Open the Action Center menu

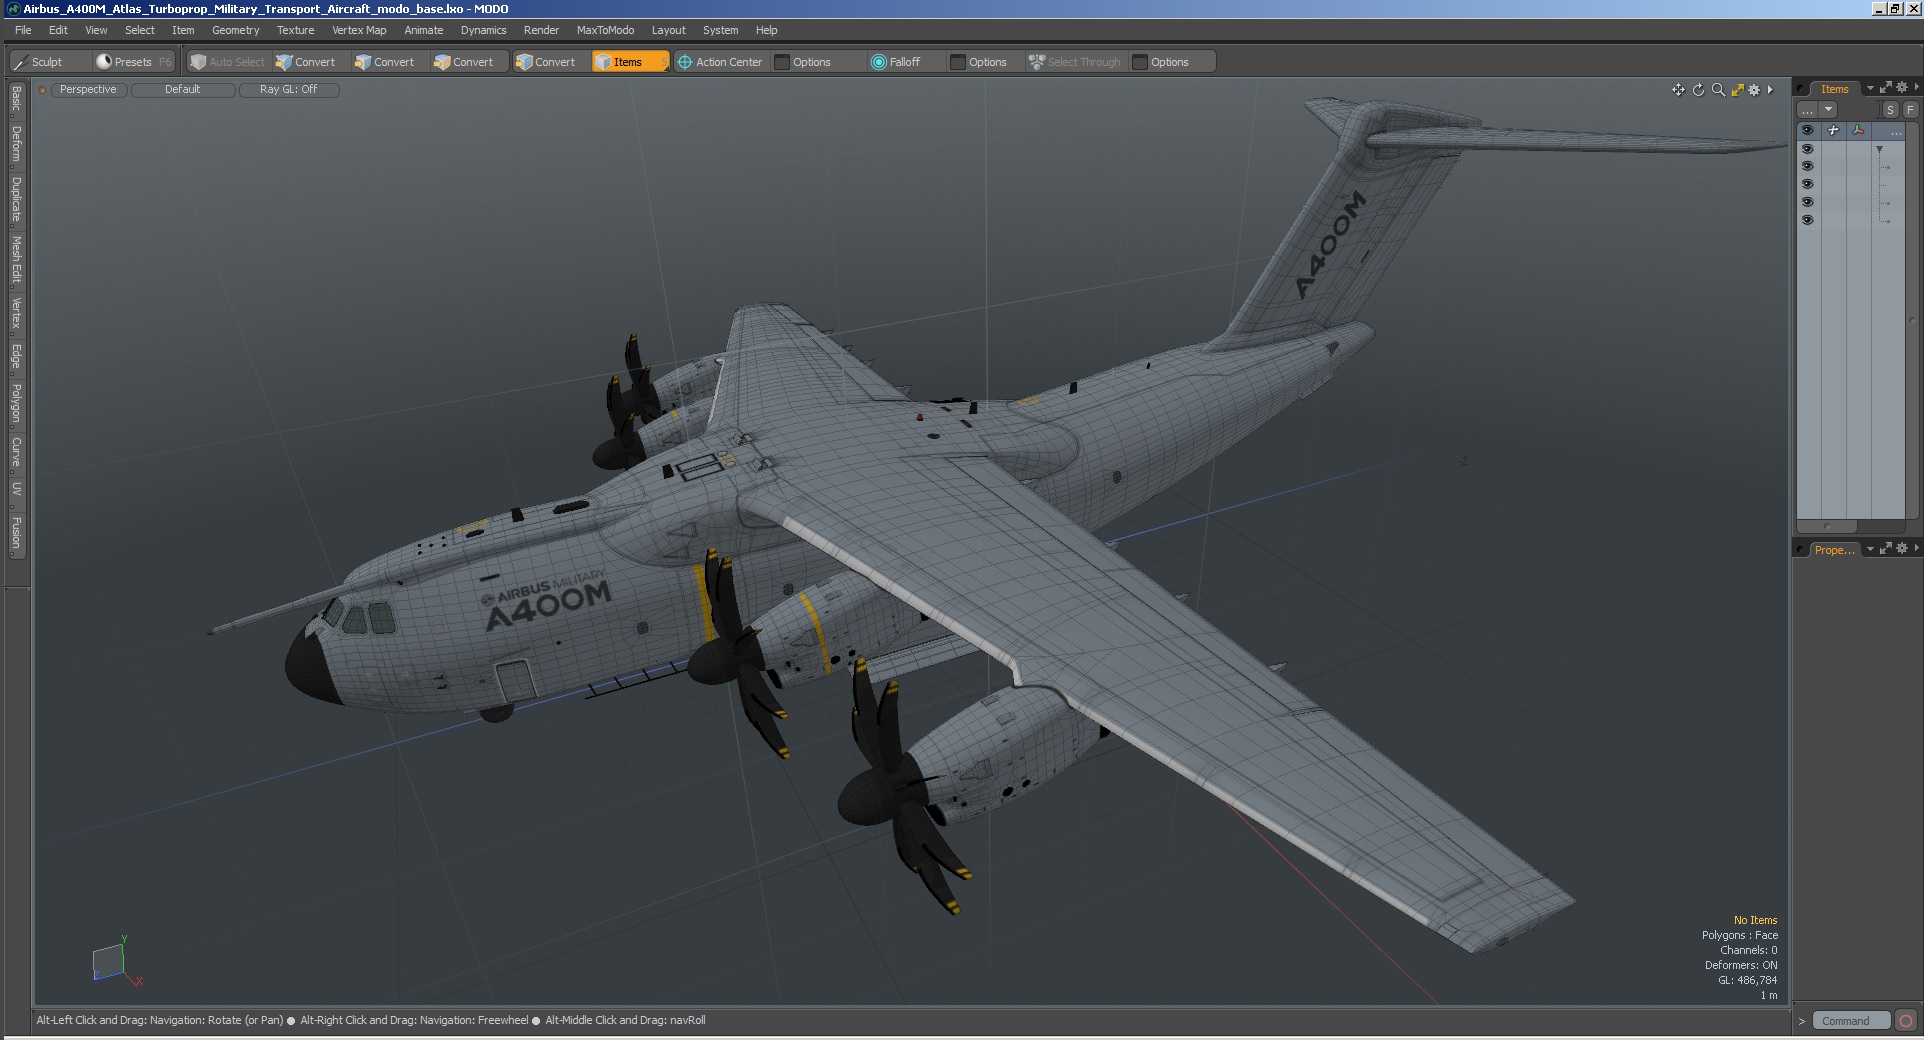pos(720,62)
